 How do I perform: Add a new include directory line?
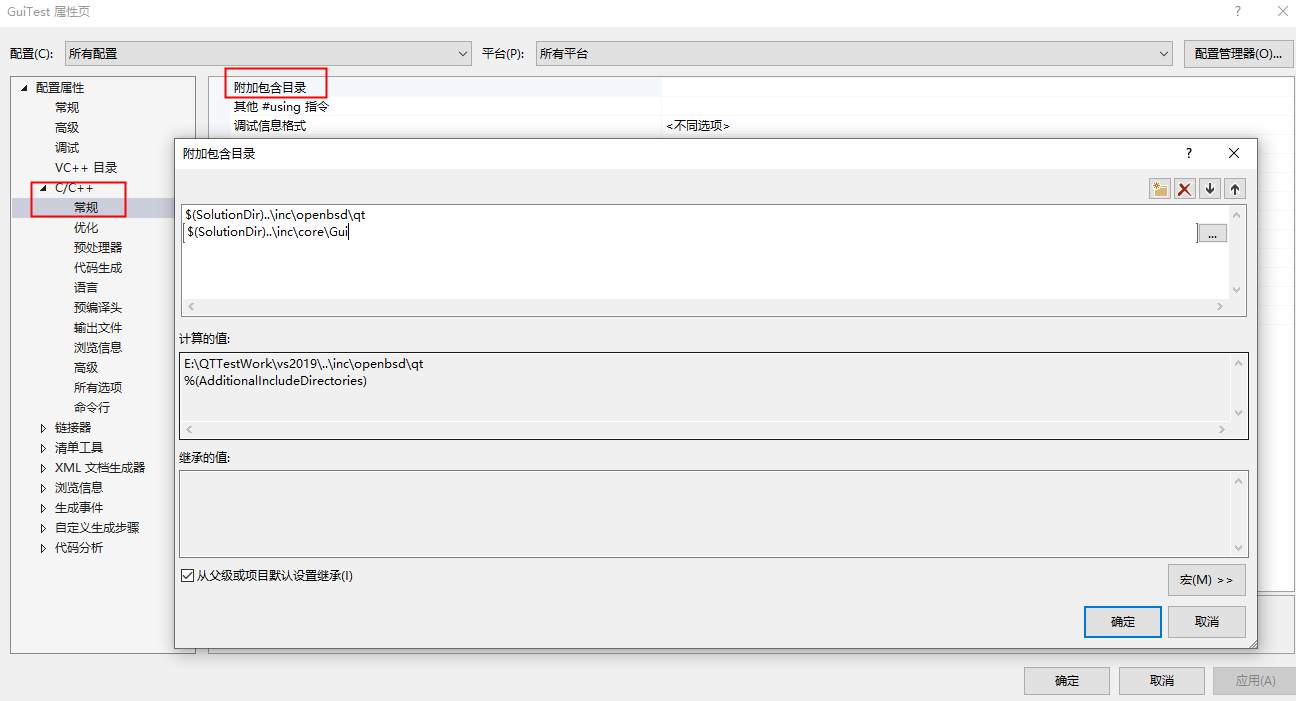tap(1160, 189)
